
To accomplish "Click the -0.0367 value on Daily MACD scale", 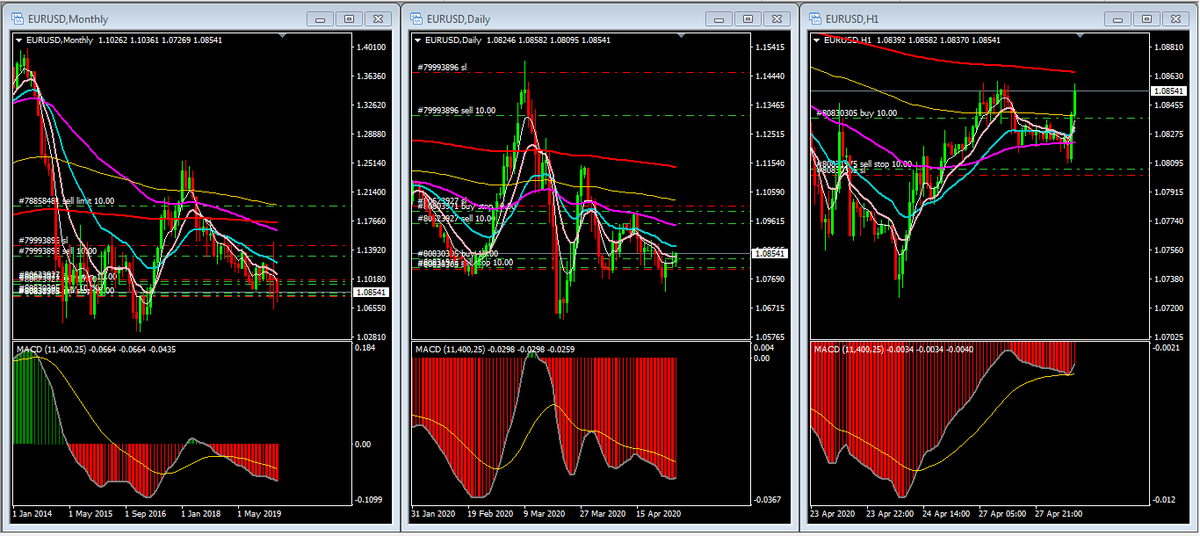I will pyautogui.click(x=769, y=499).
